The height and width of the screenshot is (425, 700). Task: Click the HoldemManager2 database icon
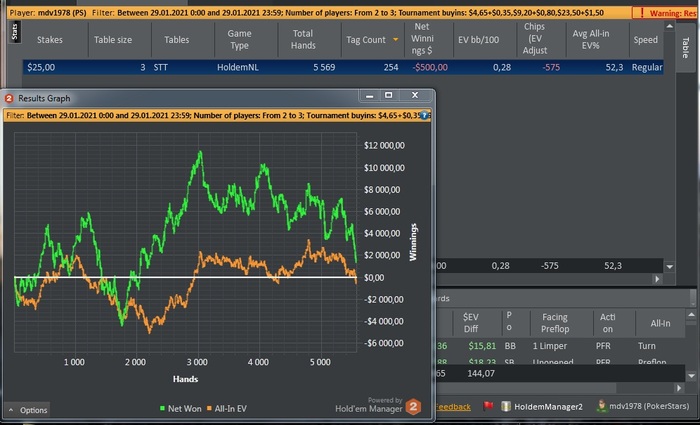(x=506, y=406)
